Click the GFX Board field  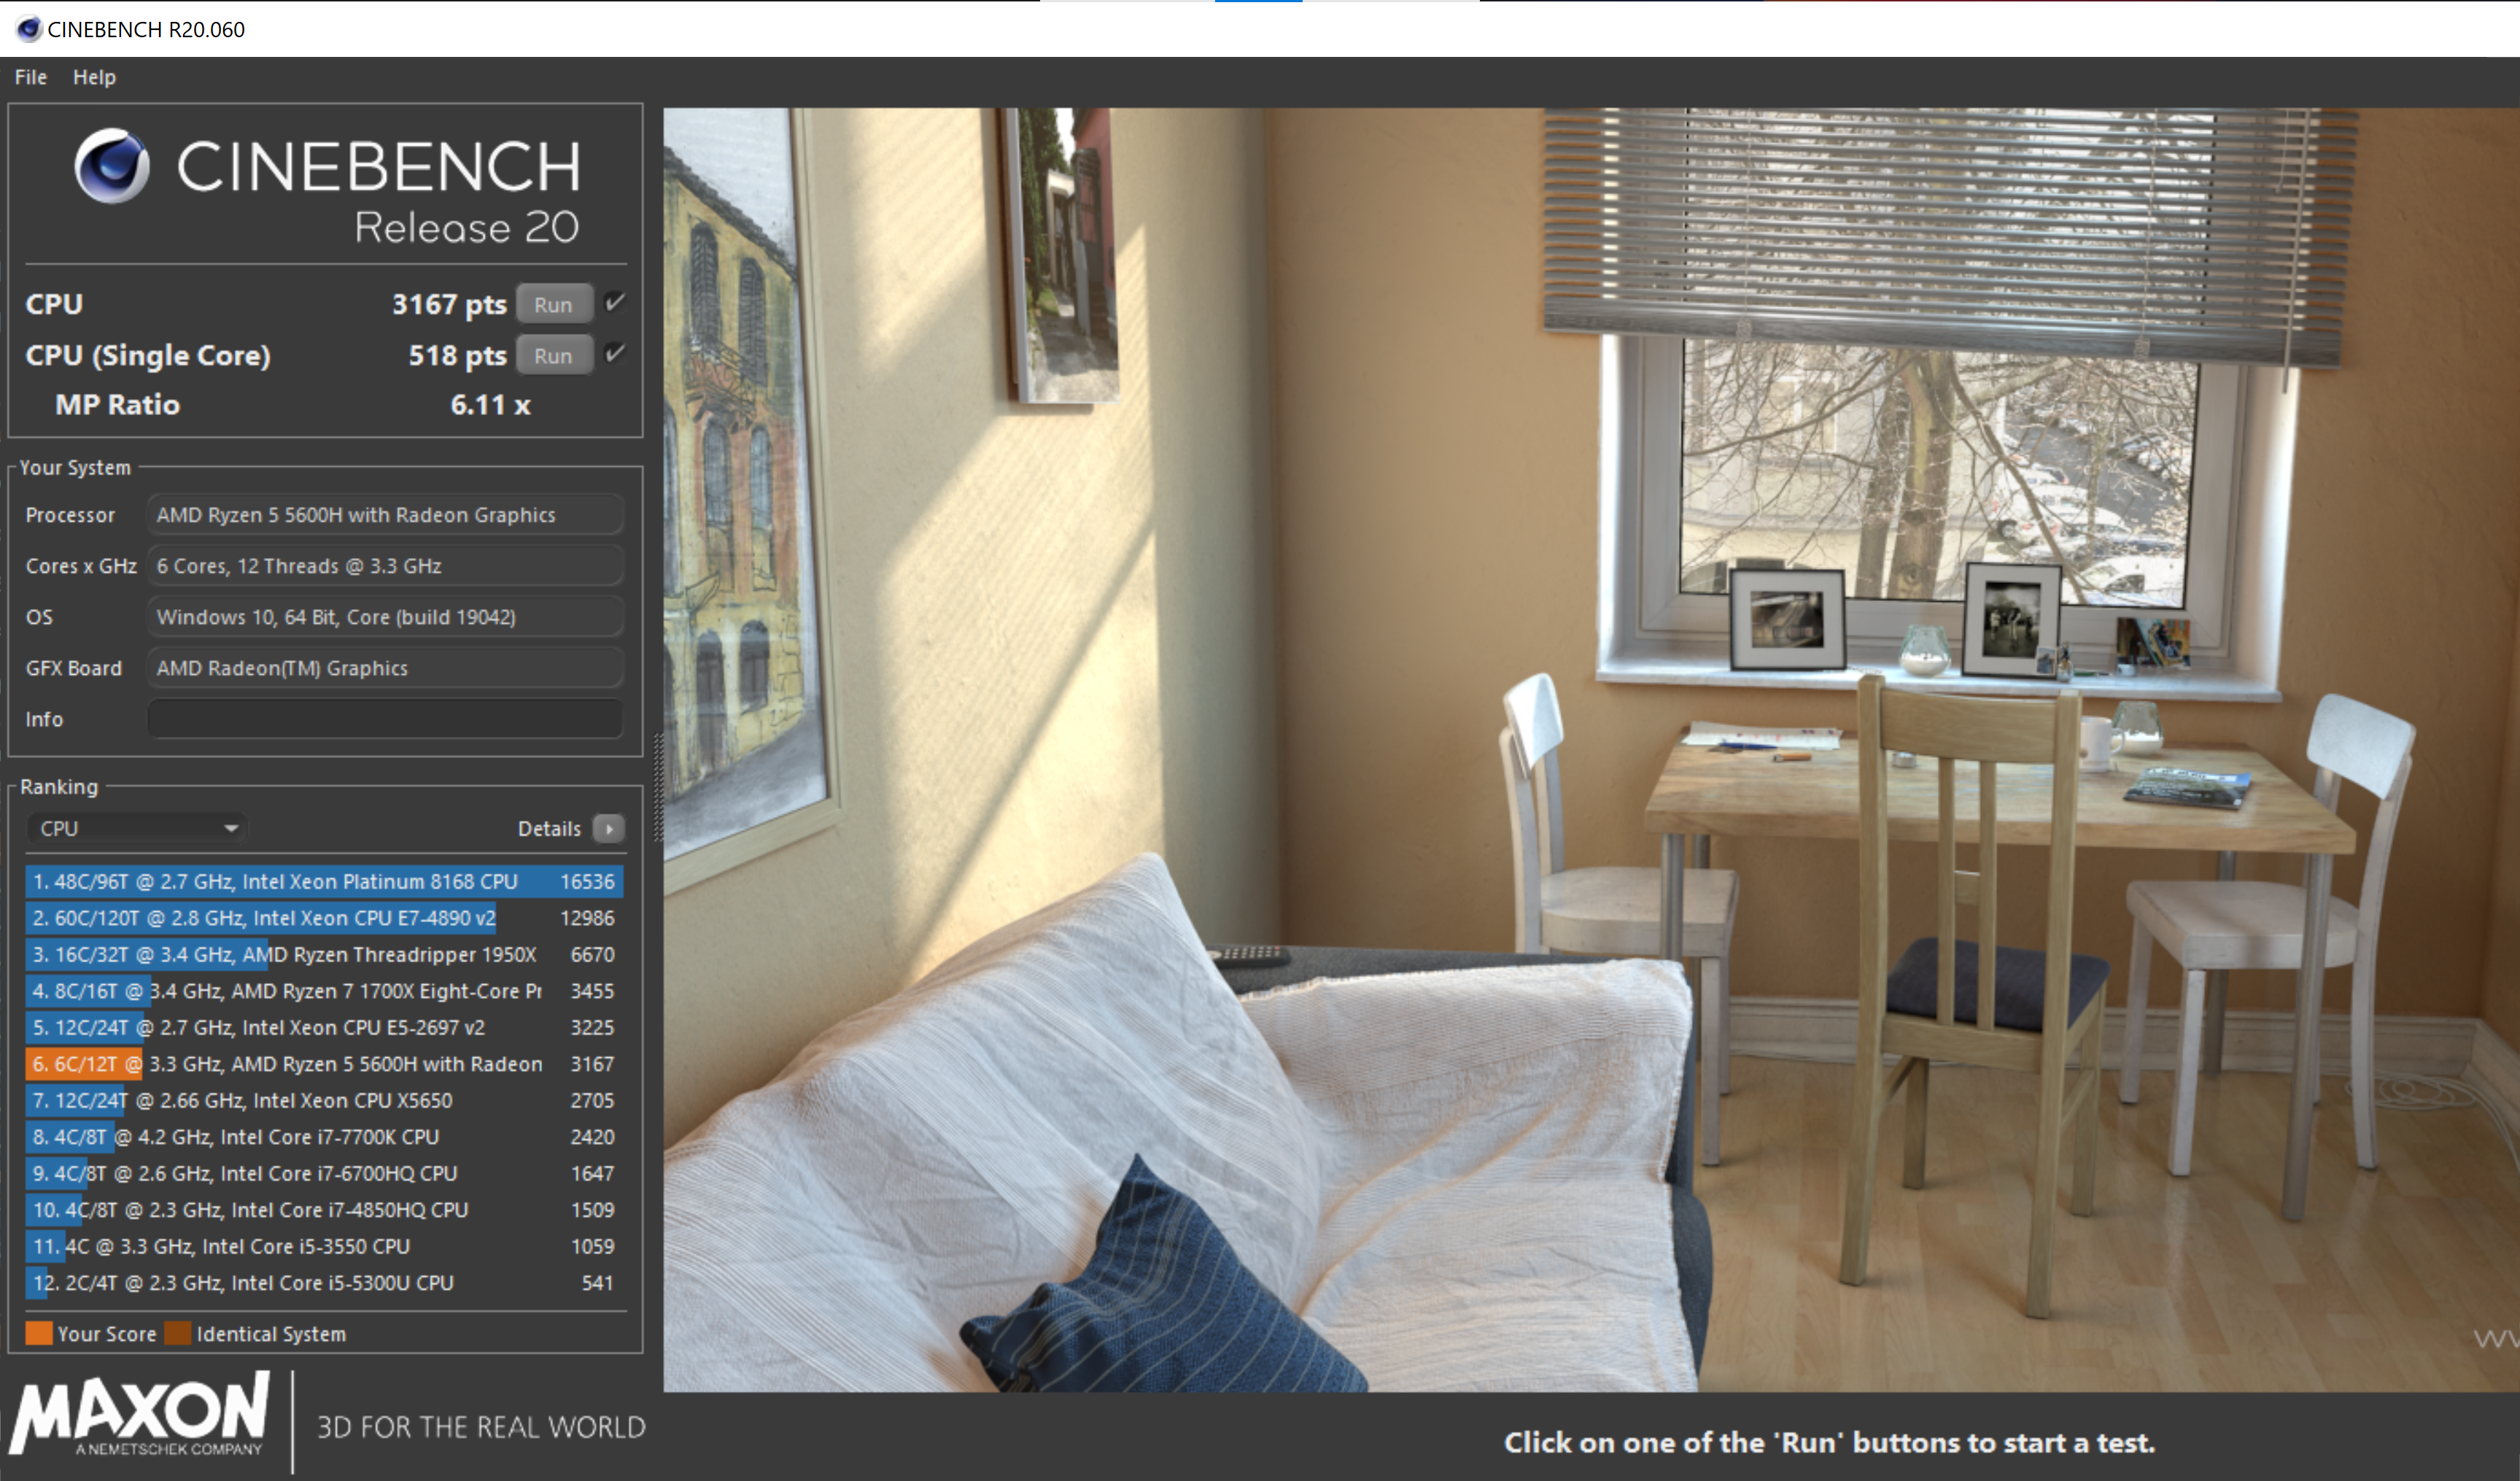(385, 668)
